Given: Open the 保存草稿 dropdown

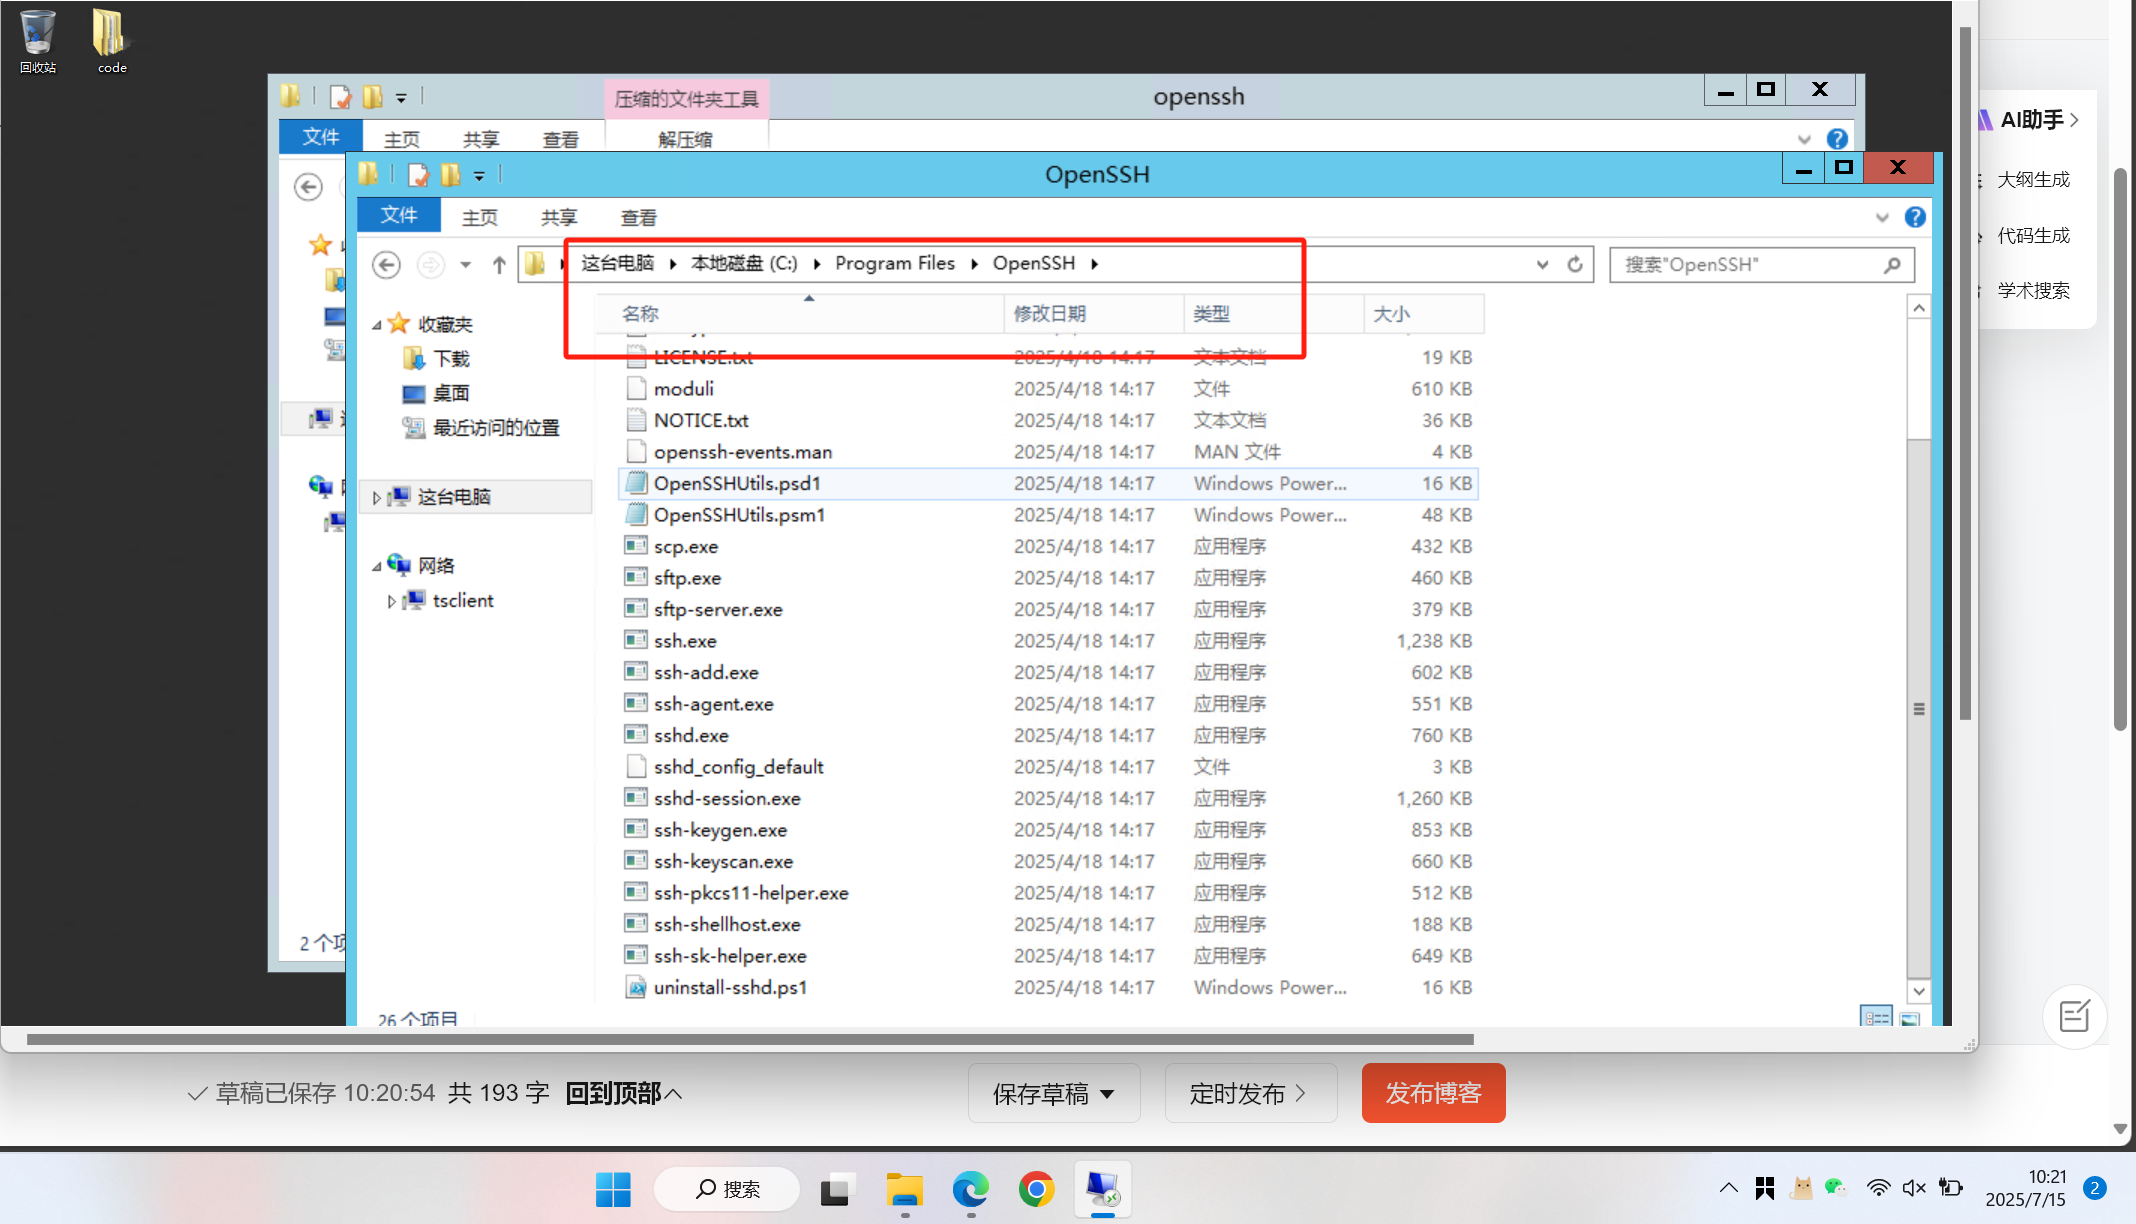Looking at the screenshot, I should 1107,1093.
